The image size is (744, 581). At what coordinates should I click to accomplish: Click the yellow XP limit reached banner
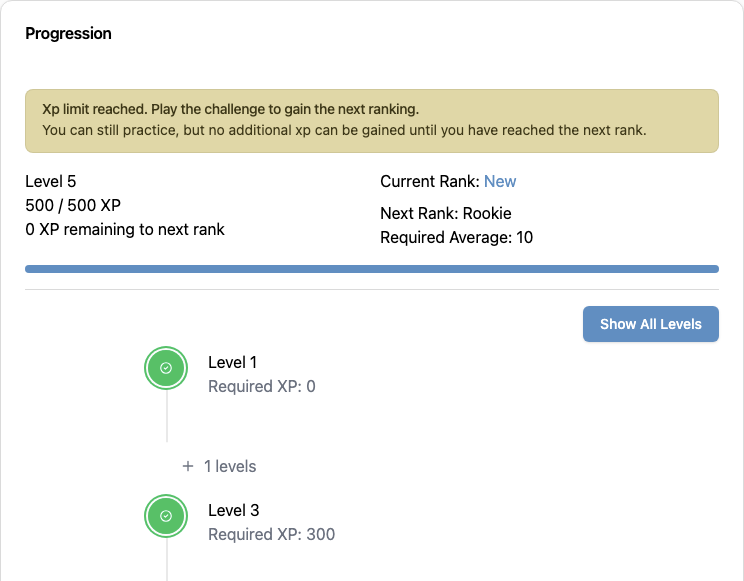click(x=372, y=121)
